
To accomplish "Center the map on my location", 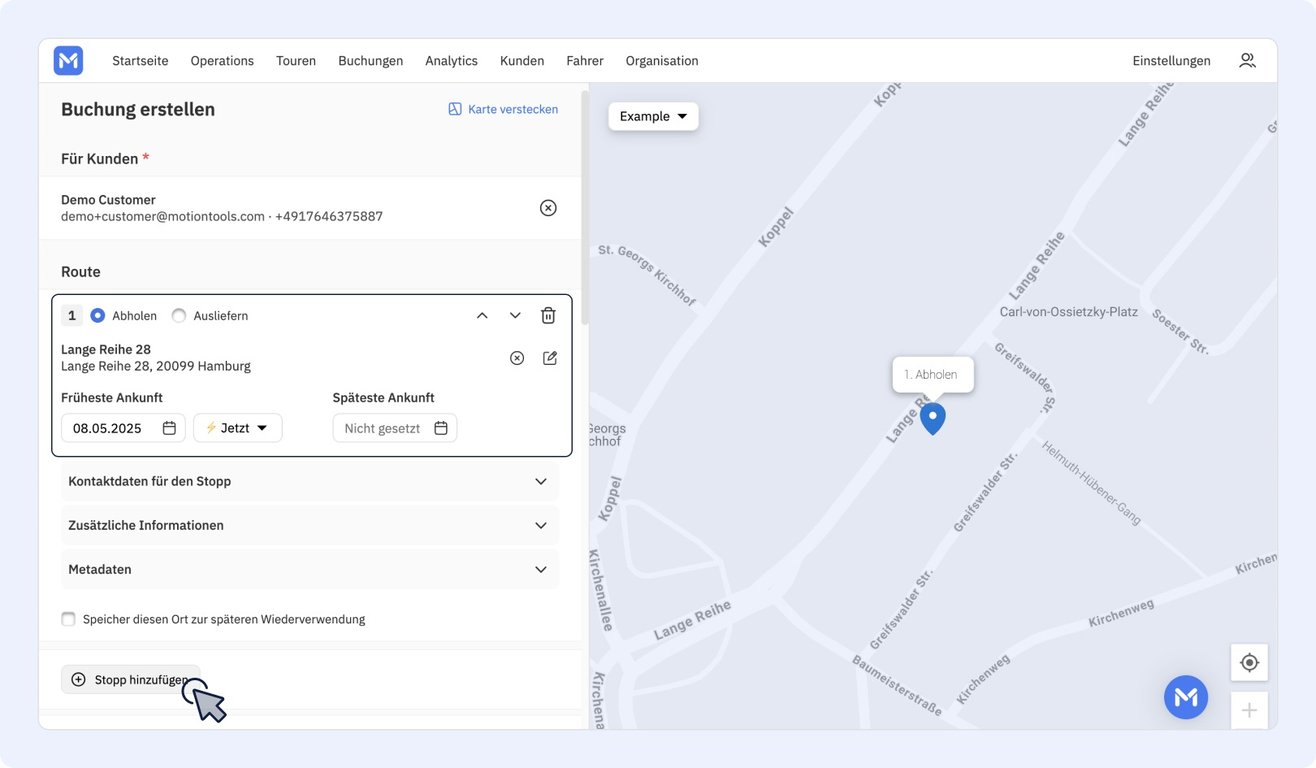I will (x=1249, y=662).
